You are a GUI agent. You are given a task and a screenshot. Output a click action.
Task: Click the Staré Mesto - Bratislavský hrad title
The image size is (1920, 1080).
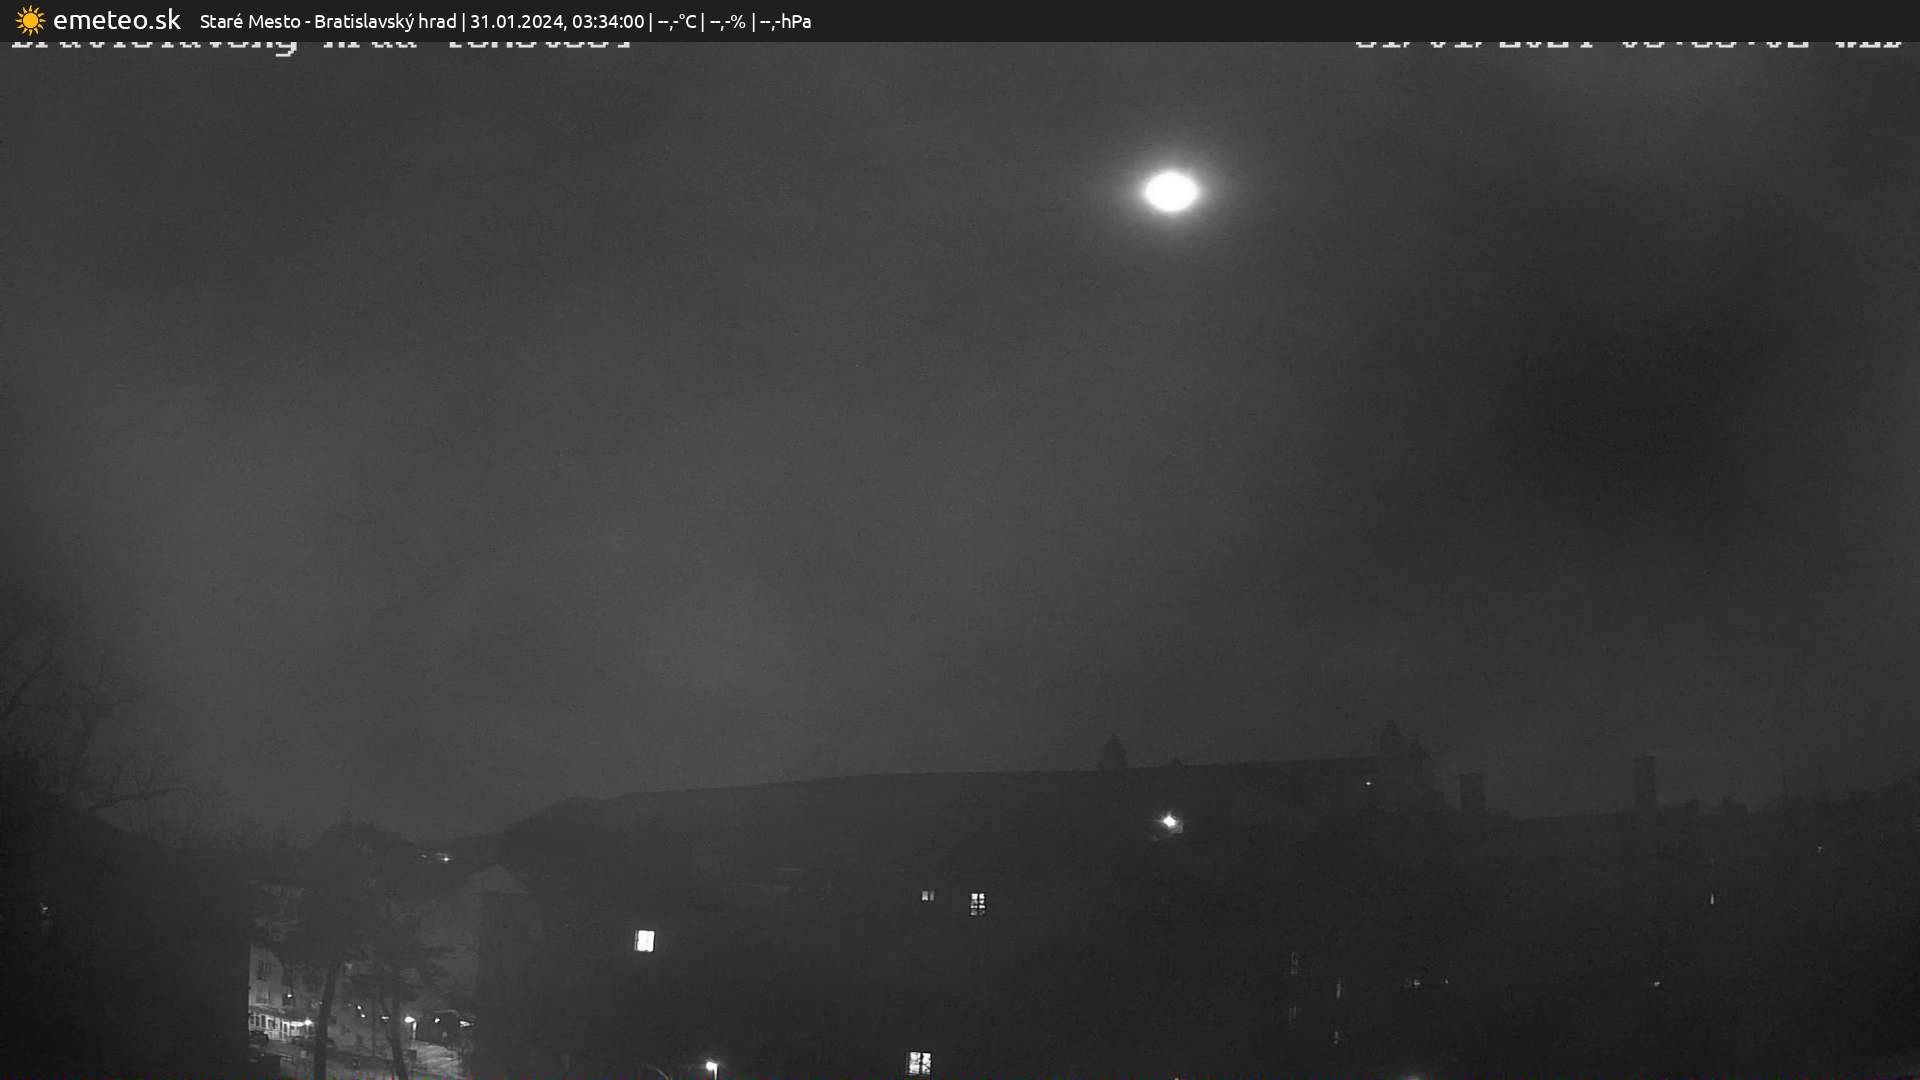[x=328, y=22]
